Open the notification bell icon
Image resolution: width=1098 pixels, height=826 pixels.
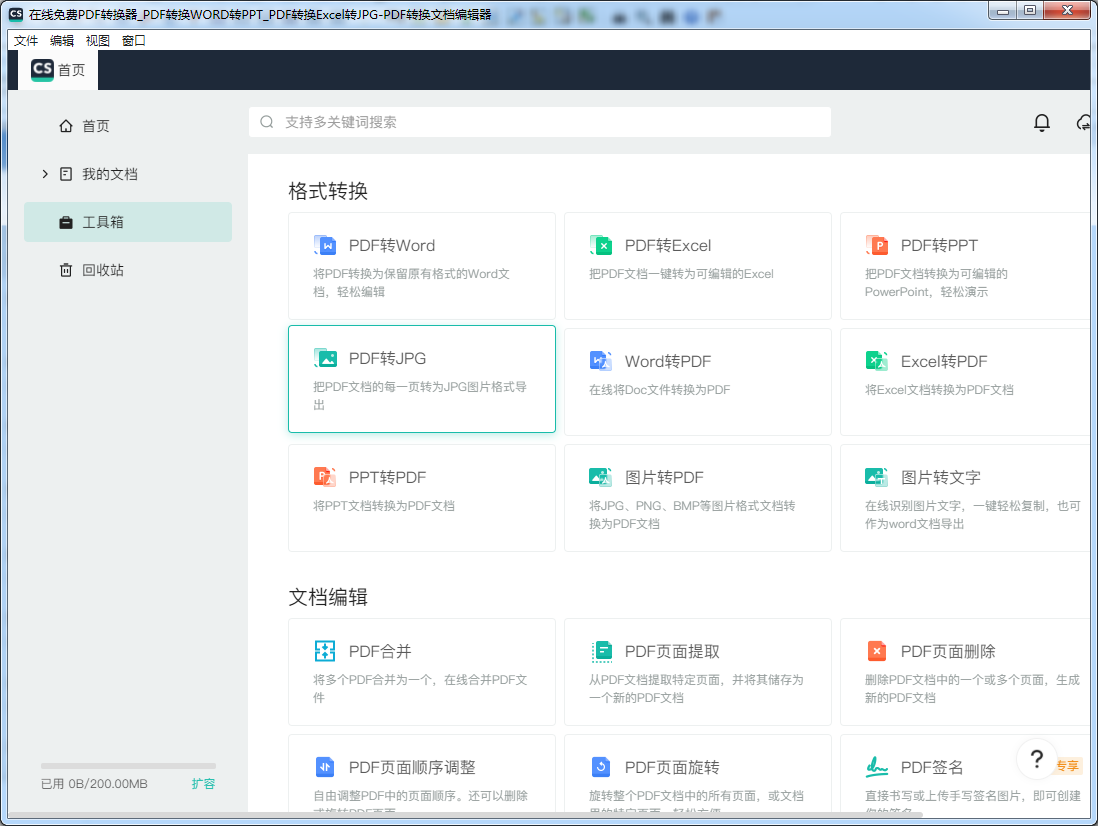(x=1041, y=122)
